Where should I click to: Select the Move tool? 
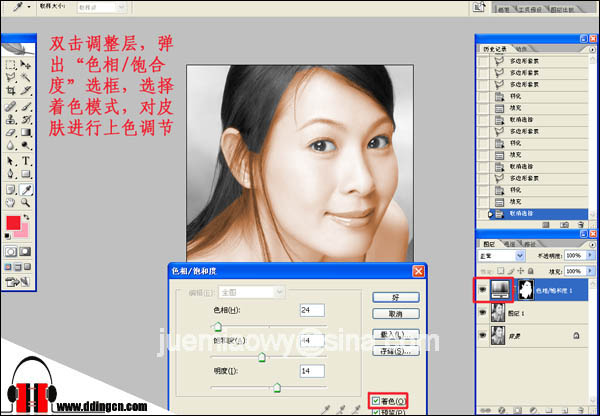coord(26,64)
